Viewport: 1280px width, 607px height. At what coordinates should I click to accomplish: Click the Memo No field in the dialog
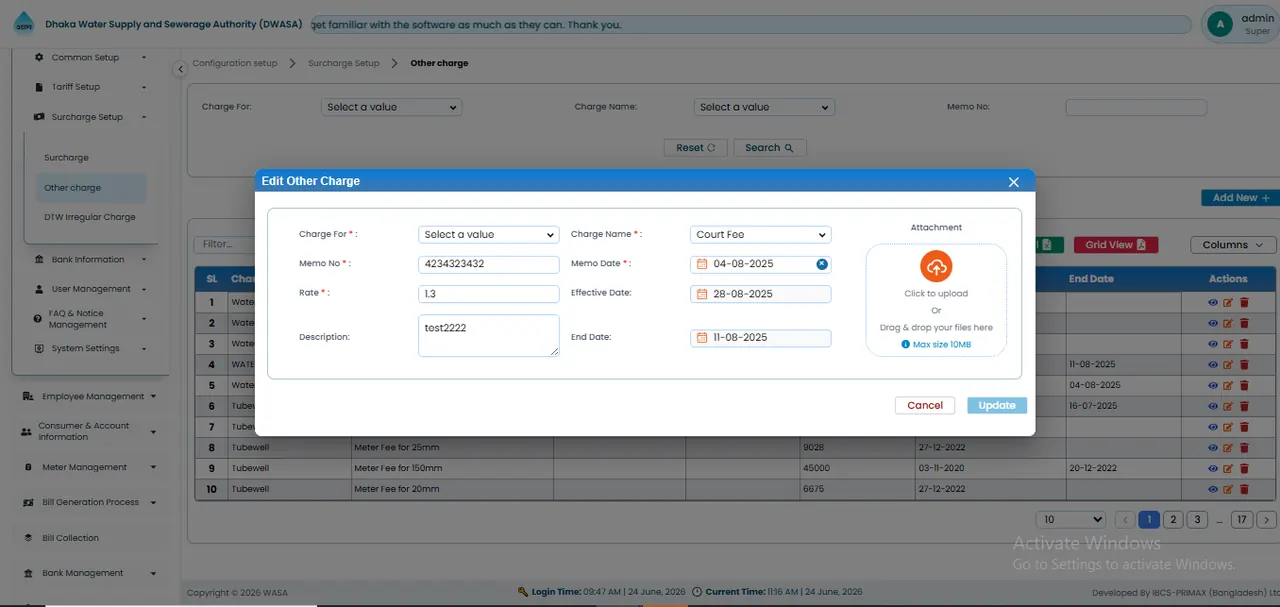pyautogui.click(x=488, y=265)
